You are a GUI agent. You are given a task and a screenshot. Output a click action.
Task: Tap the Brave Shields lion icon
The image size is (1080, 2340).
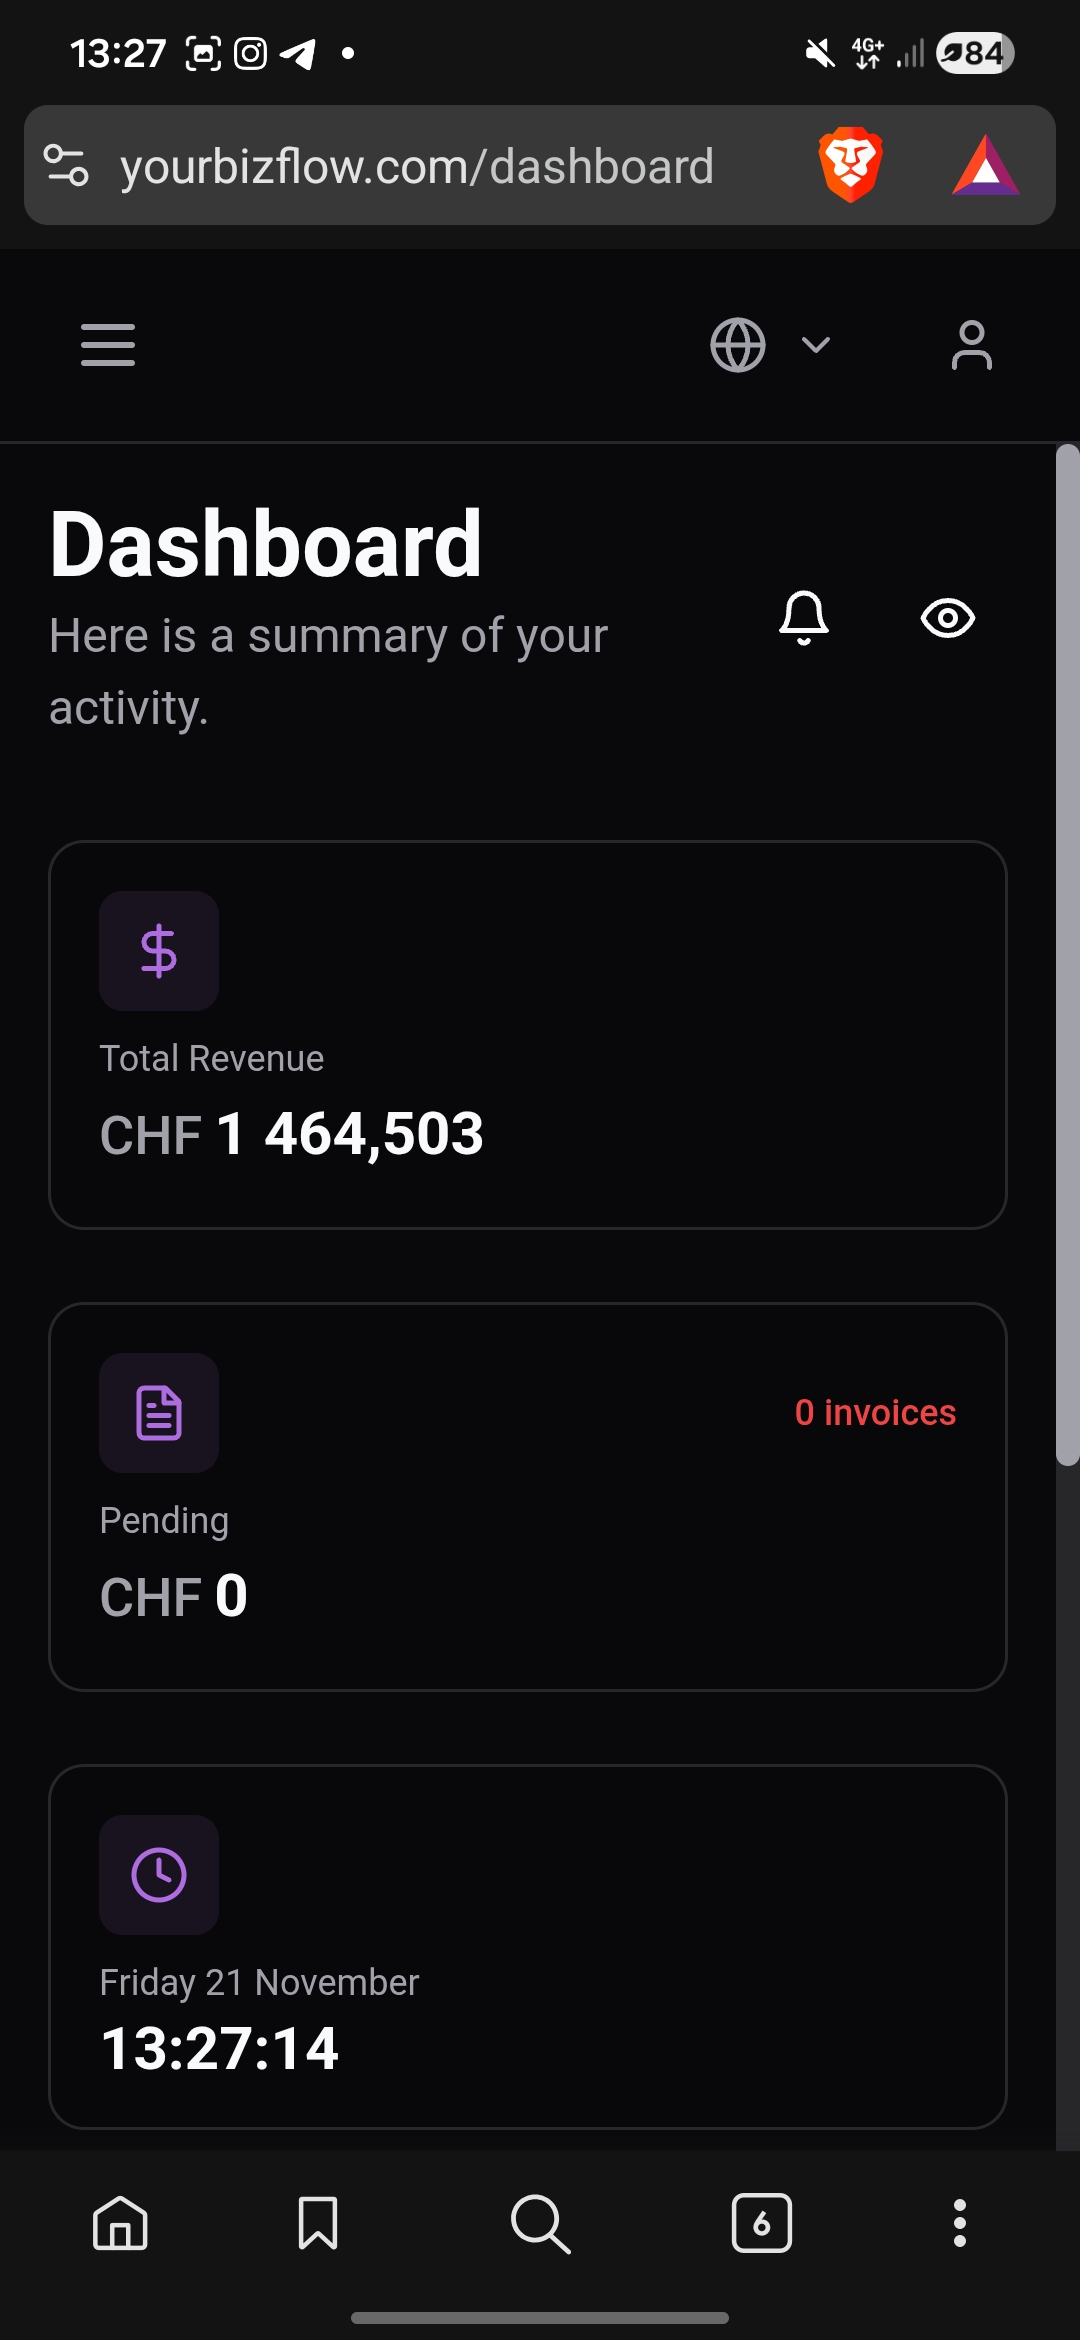[x=850, y=165]
